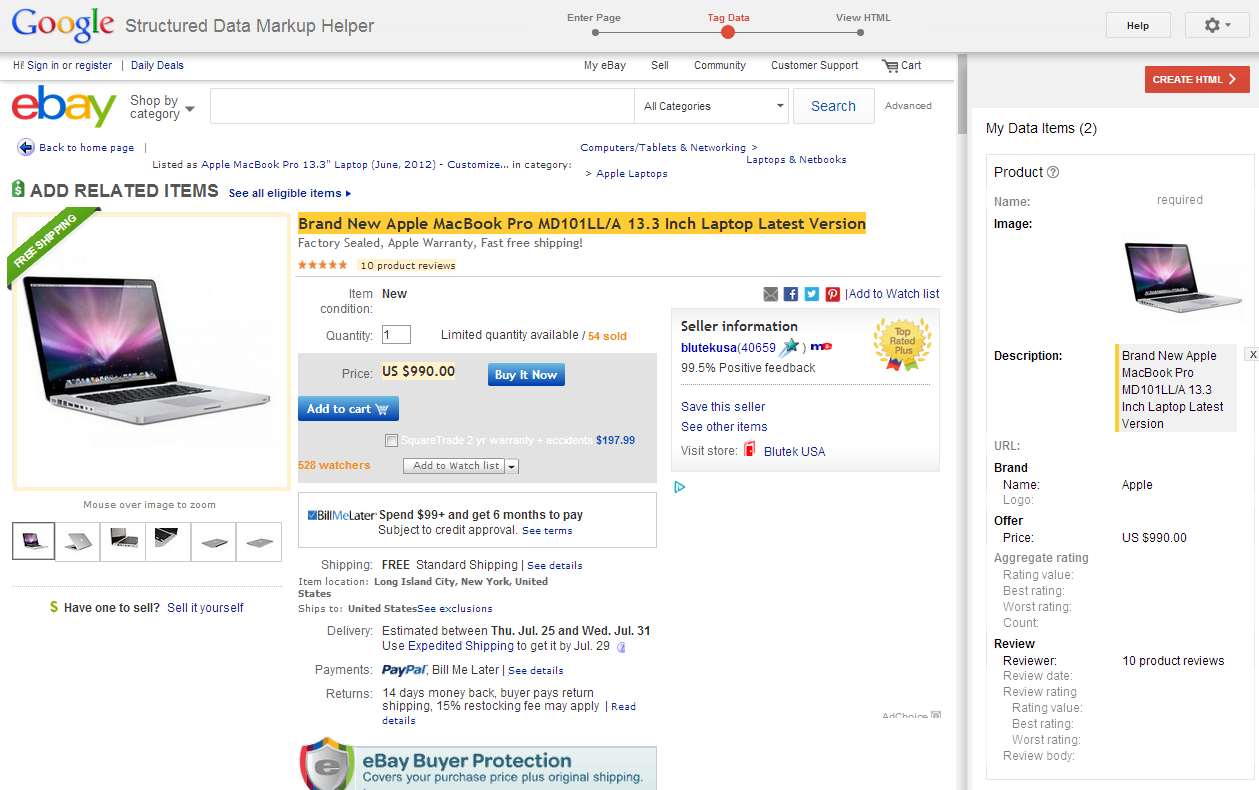Image resolution: width=1259 pixels, height=790 pixels.
Task: Pin the listing using the Pinterest icon
Action: coord(832,294)
